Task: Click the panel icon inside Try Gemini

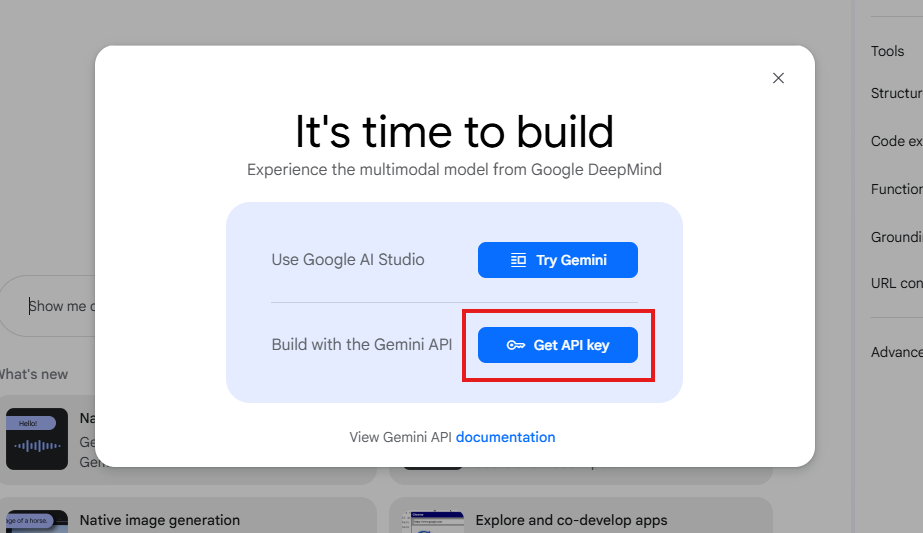Action: coord(518,260)
